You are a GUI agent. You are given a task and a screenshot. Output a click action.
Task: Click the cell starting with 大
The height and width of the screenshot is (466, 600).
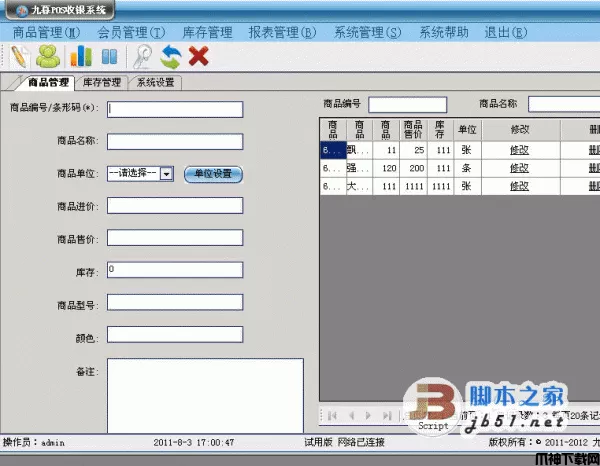coord(359,186)
